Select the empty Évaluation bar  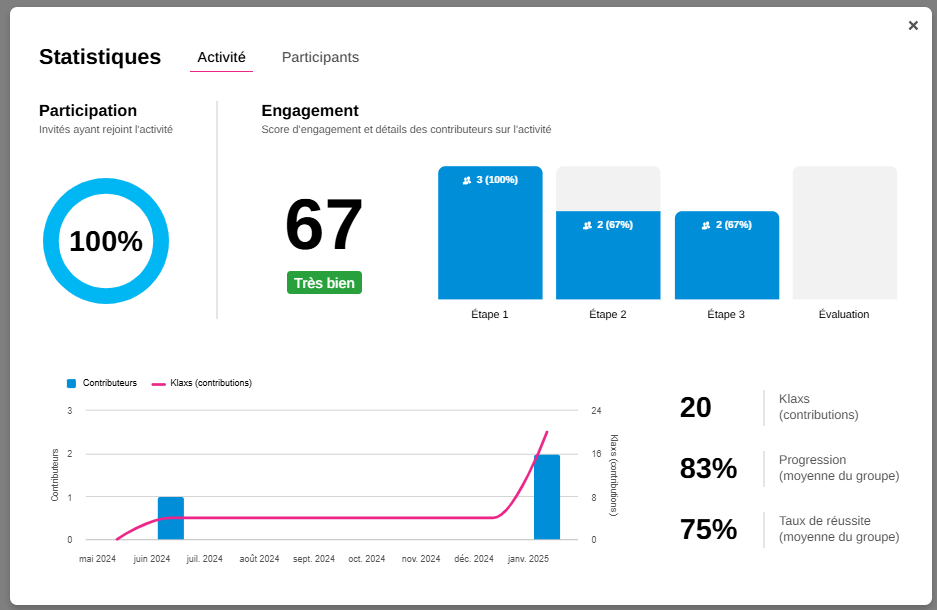(x=844, y=233)
